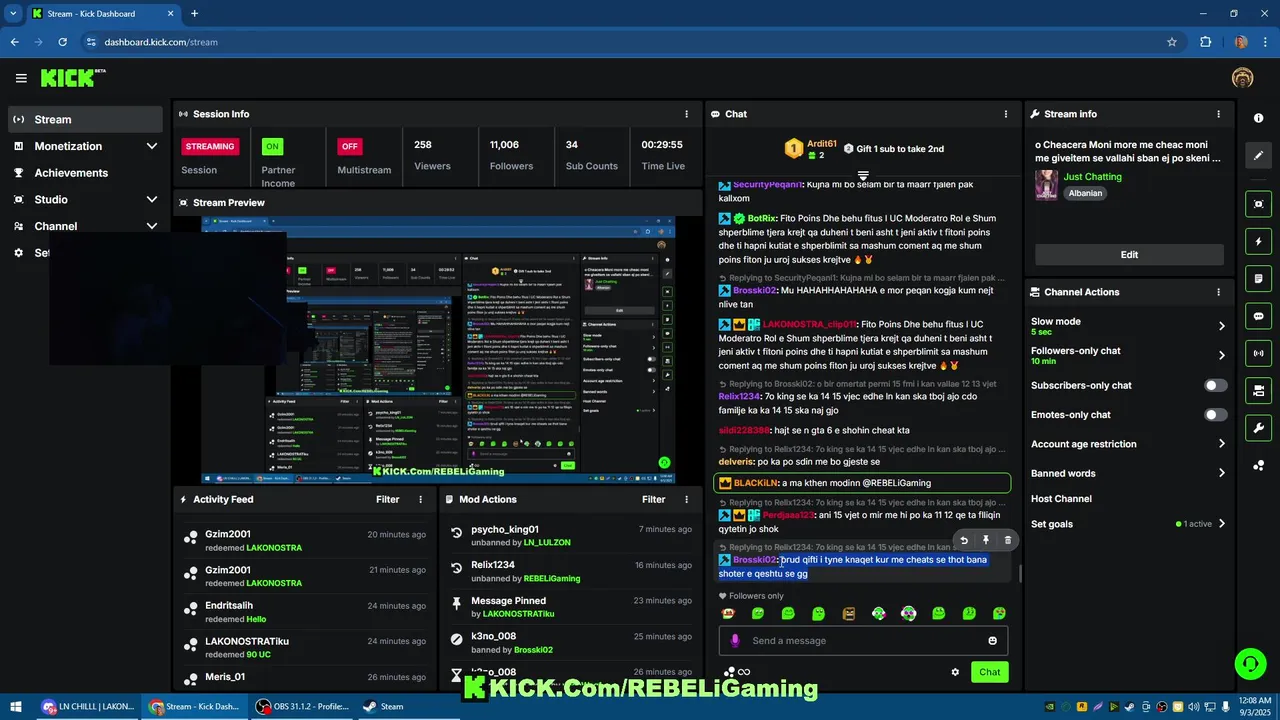Click the purple microphone icon in message box

point(735,641)
